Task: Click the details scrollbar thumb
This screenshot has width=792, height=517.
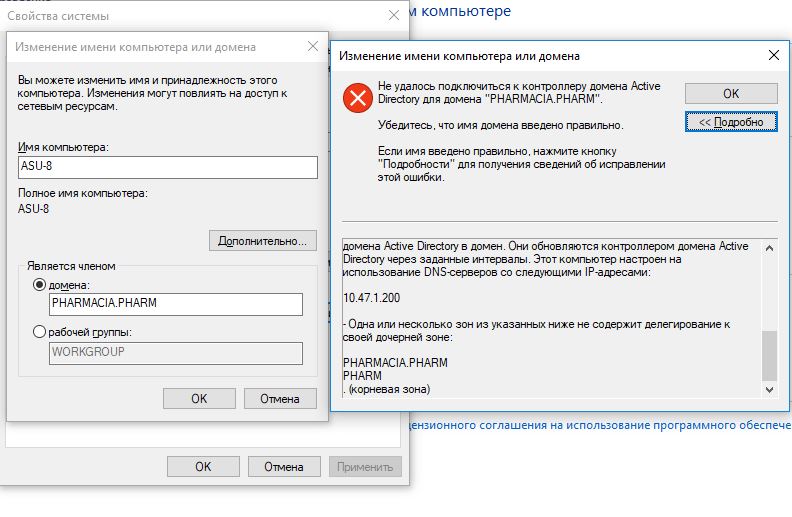Action: [x=769, y=355]
